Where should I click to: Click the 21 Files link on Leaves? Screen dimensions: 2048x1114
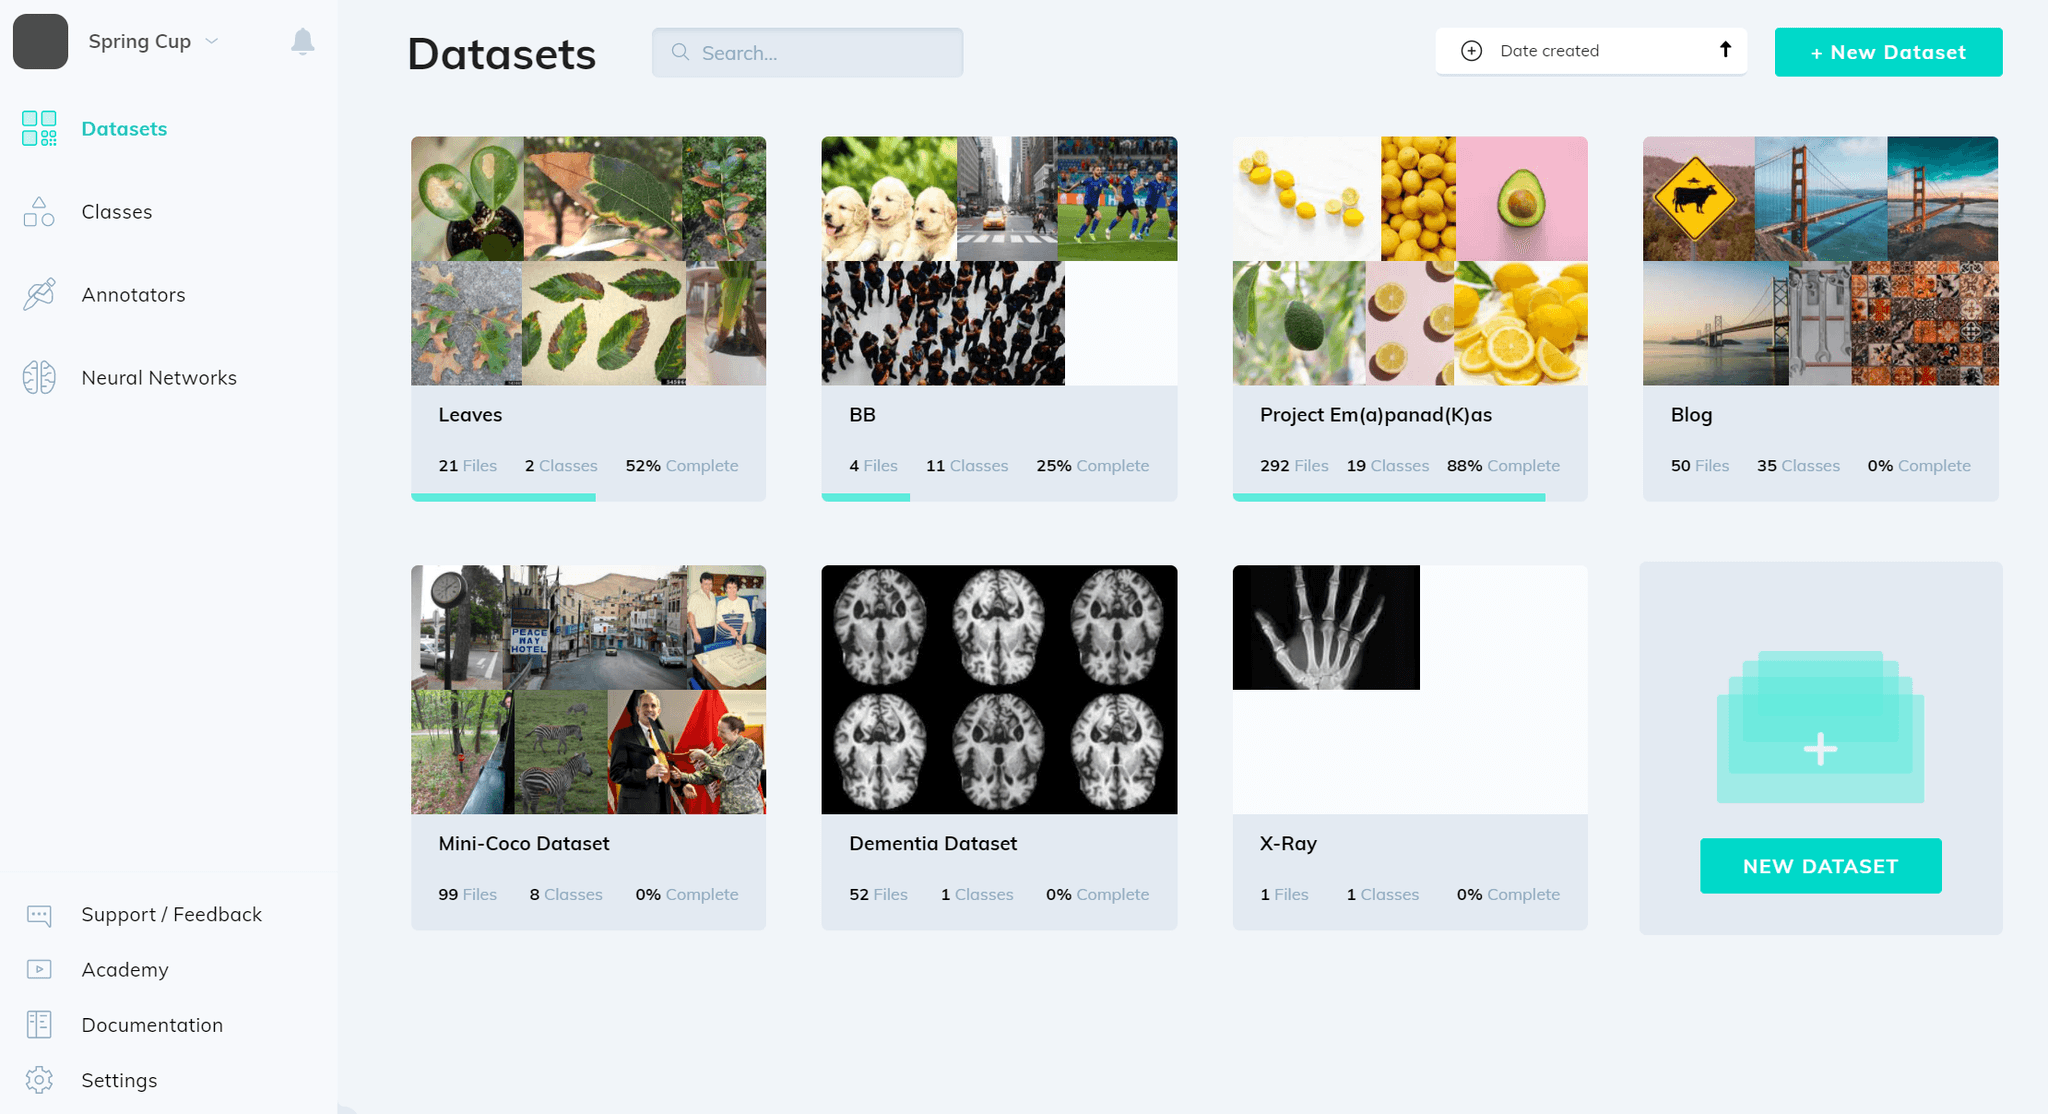point(466,465)
